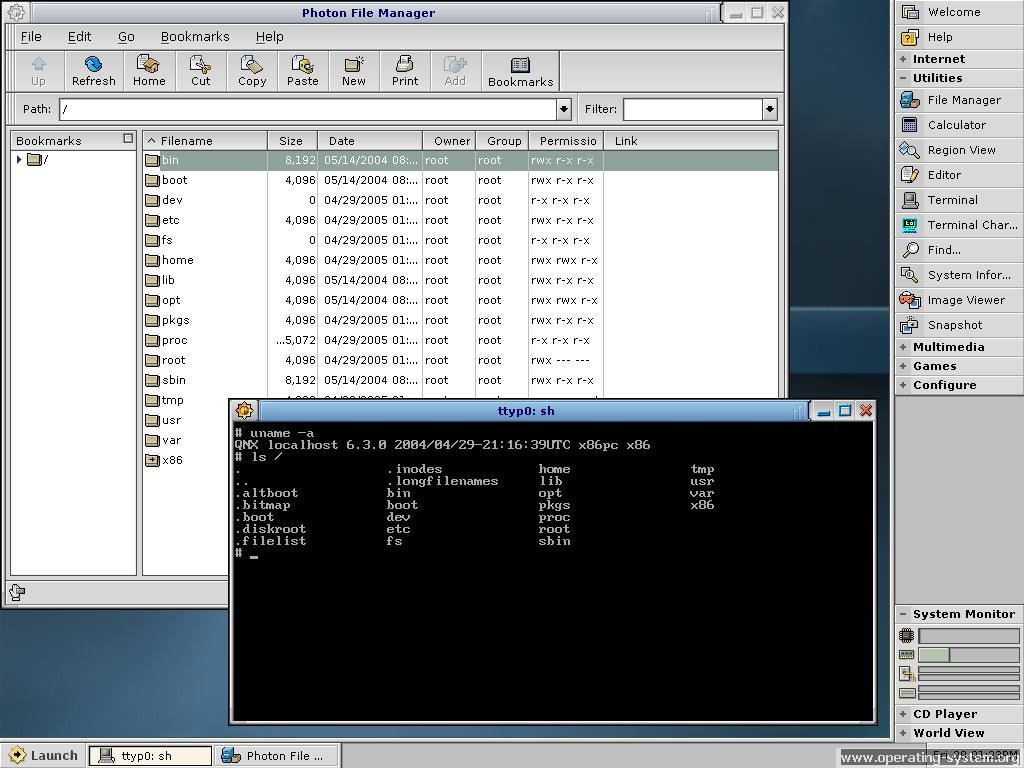Expand the Configure shelf group
Viewport: 1024px width, 768px height.
903,385
